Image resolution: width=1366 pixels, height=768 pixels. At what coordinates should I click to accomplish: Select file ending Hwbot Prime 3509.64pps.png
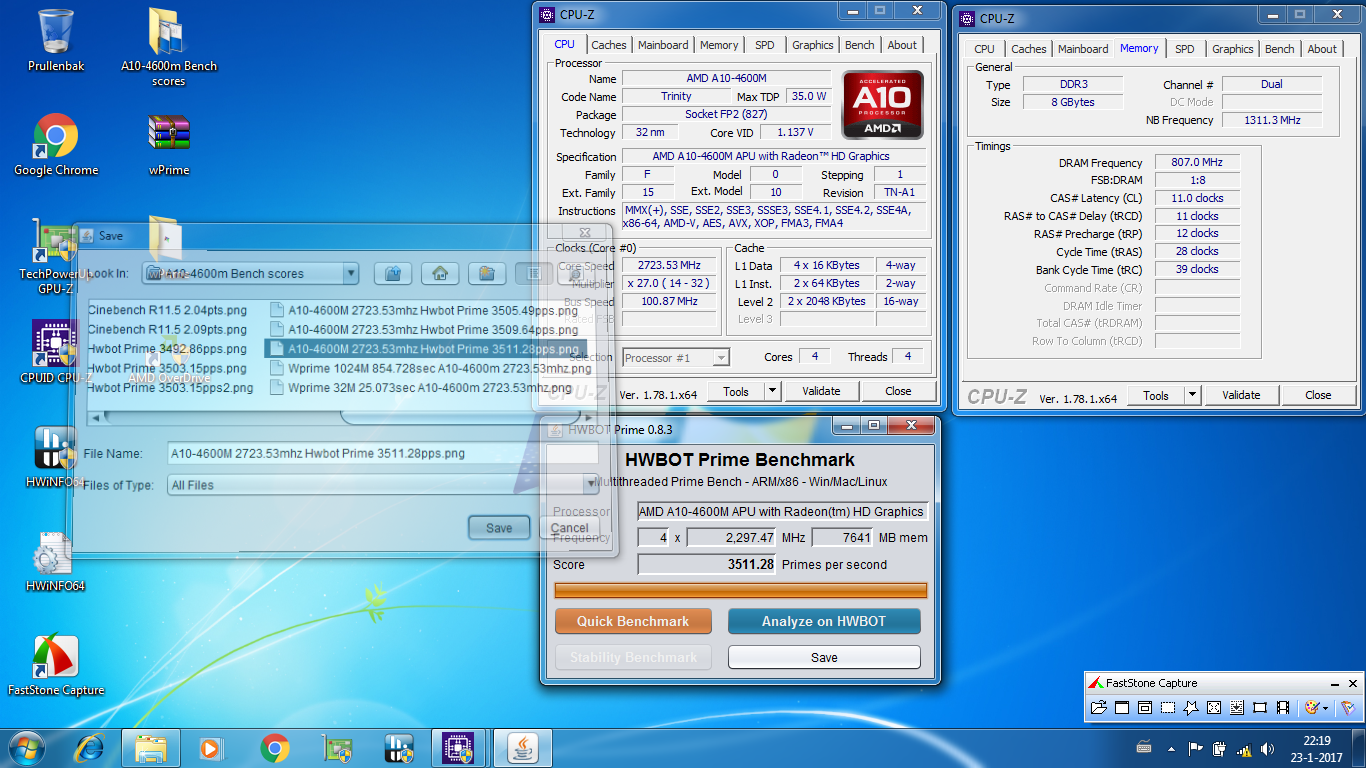click(424, 329)
